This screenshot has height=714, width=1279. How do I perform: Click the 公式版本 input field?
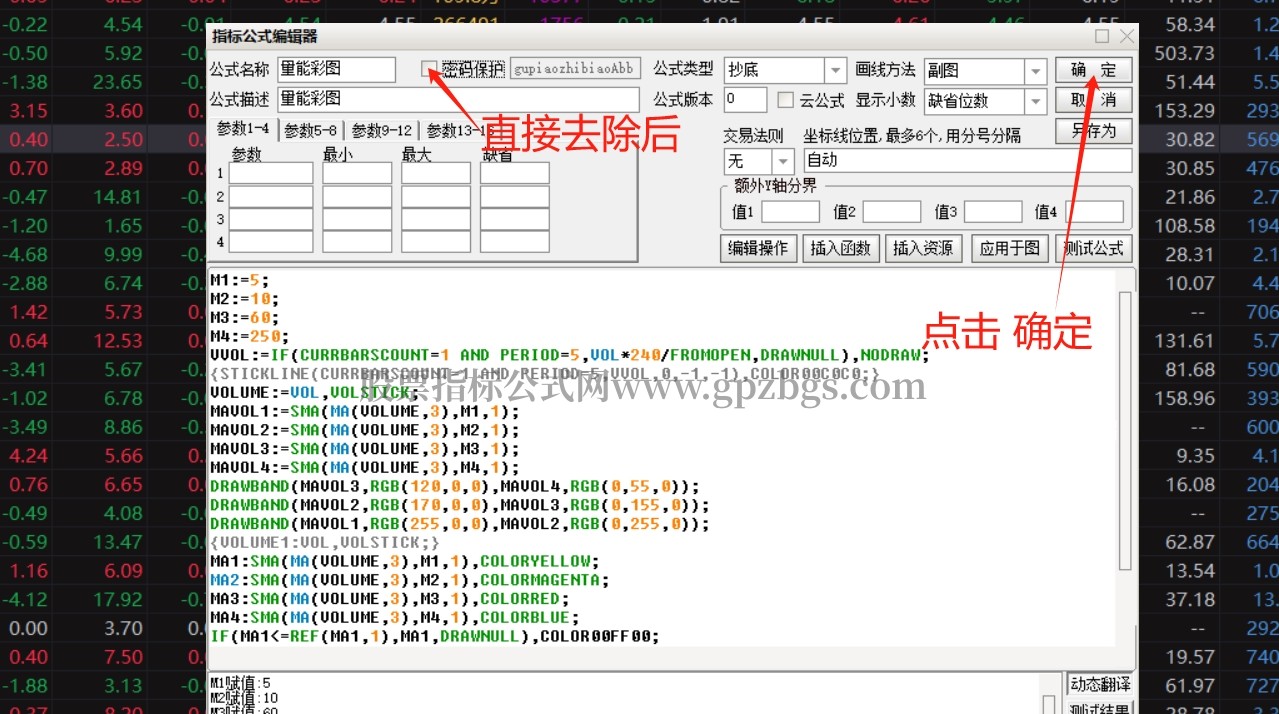(744, 100)
